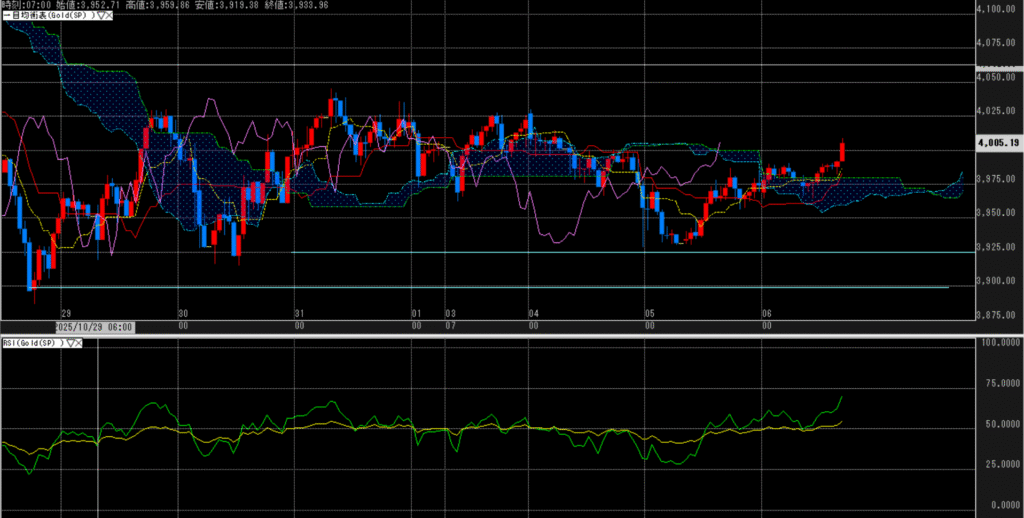
Task: Click the 4,100.00 price axis label
Action: [x=996, y=9]
